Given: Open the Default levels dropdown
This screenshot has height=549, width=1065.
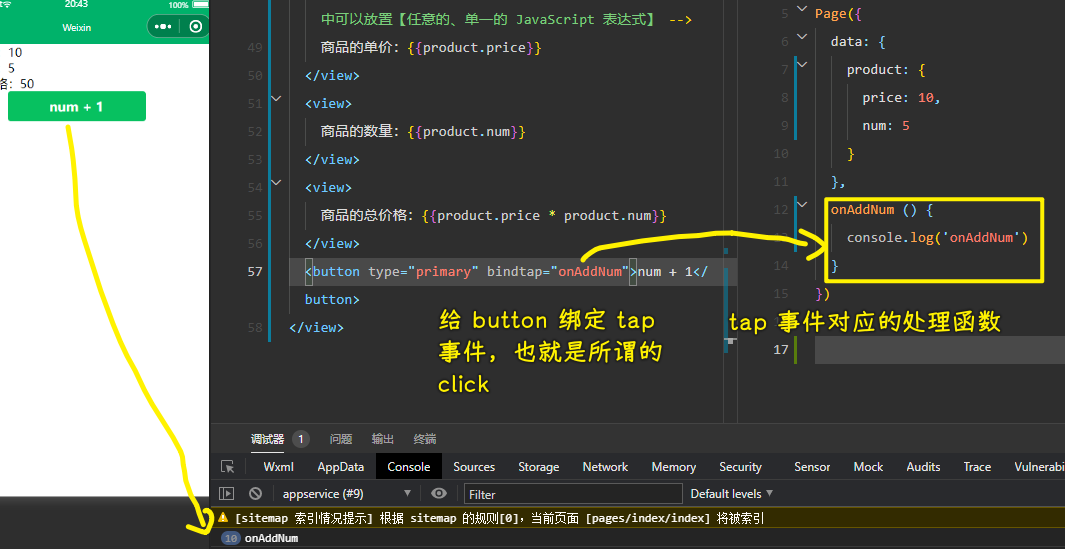Looking at the screenshot, I should click(x=732, y=493).
